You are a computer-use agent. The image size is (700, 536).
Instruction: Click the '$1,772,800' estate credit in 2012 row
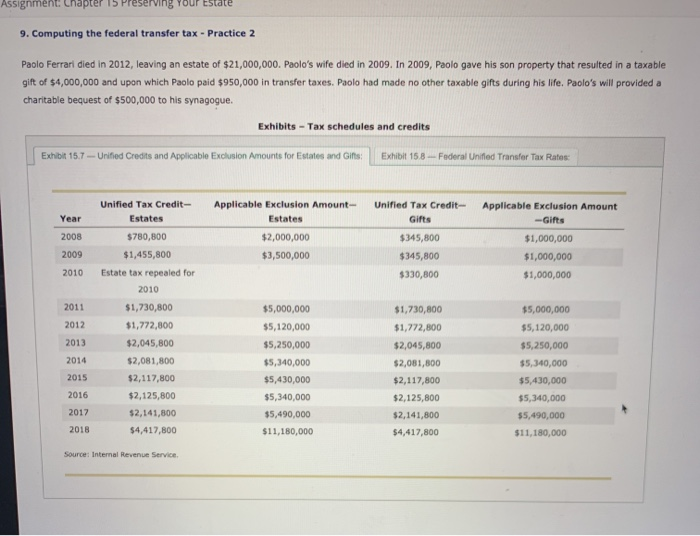(x=150, y=325)
